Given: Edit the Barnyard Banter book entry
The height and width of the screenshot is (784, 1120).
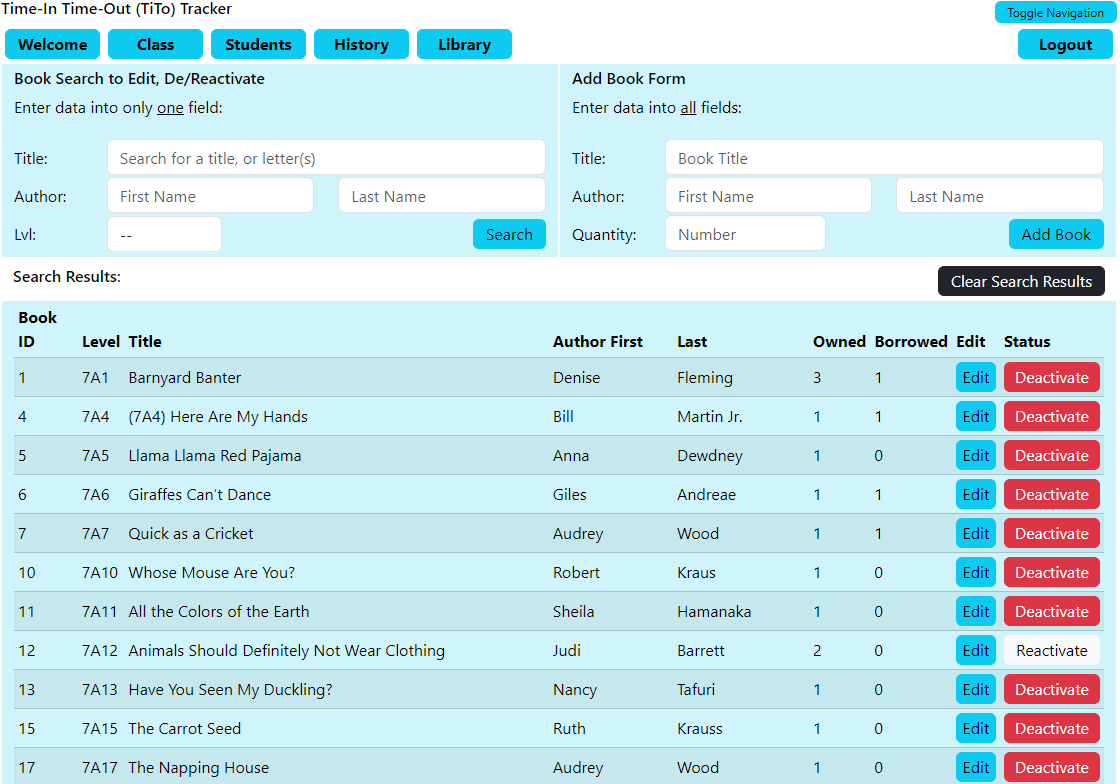Looking at the screenshot, I should [x=975, y=377].
